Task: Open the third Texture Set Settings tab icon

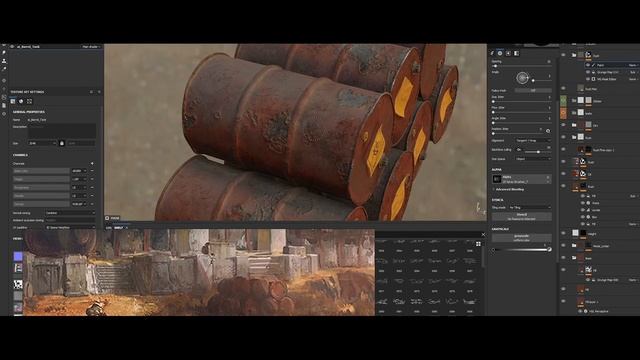Action: point(29,101)
